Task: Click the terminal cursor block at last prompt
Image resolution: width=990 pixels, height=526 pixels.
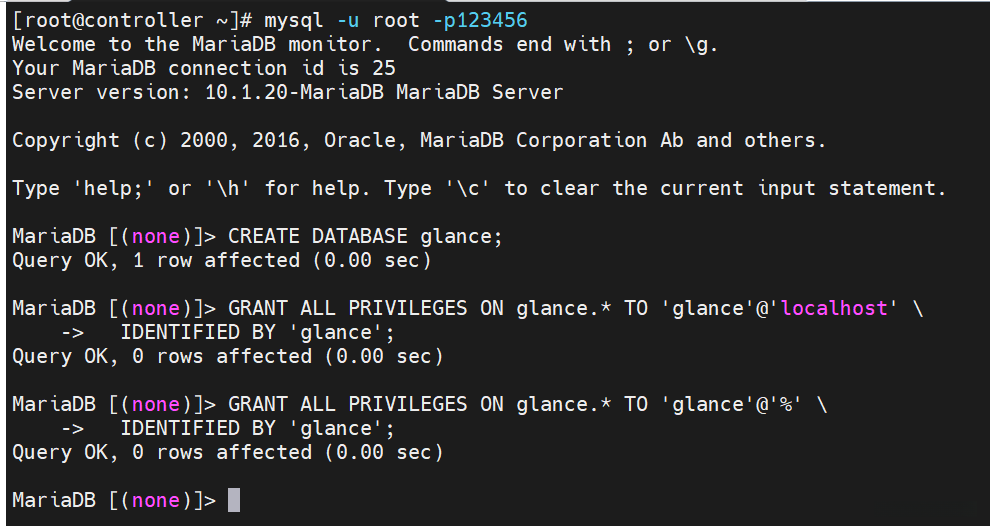Action: (x=234, y=500)
